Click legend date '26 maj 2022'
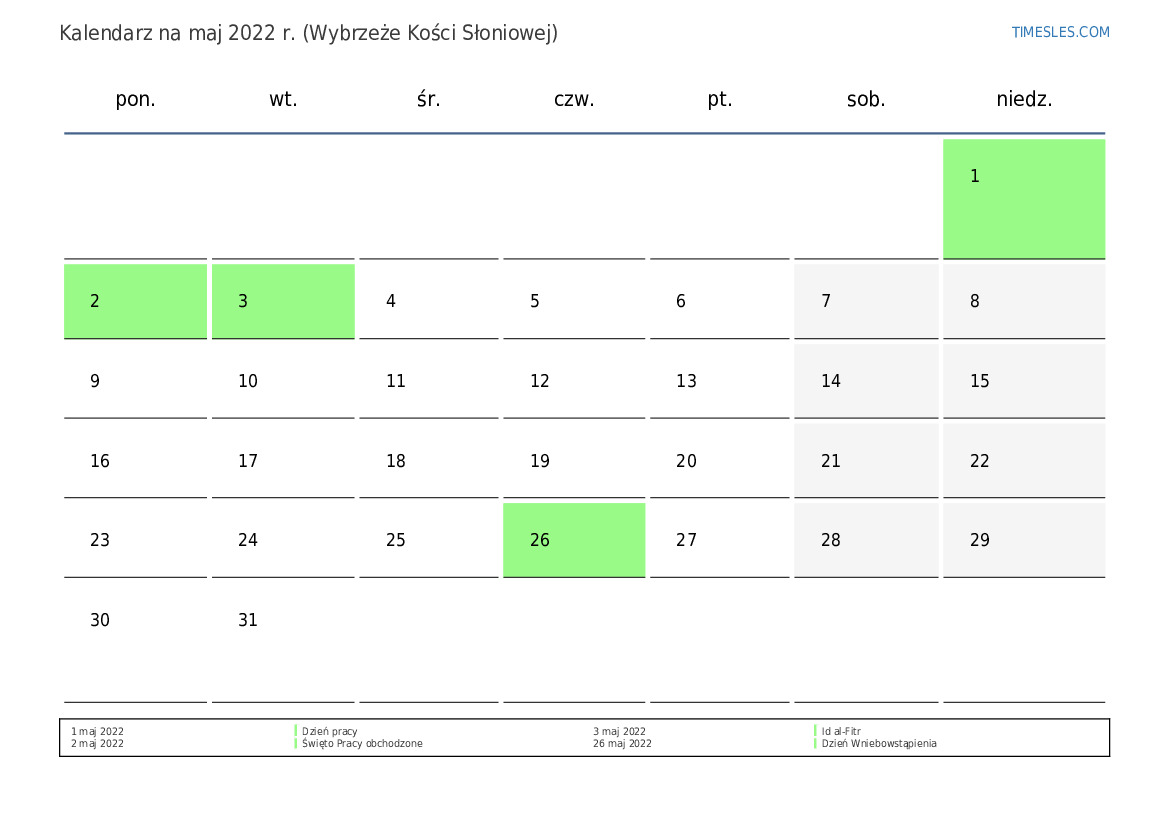The width and height of the screenshot is (1169, 827). [x=623, y=743]
